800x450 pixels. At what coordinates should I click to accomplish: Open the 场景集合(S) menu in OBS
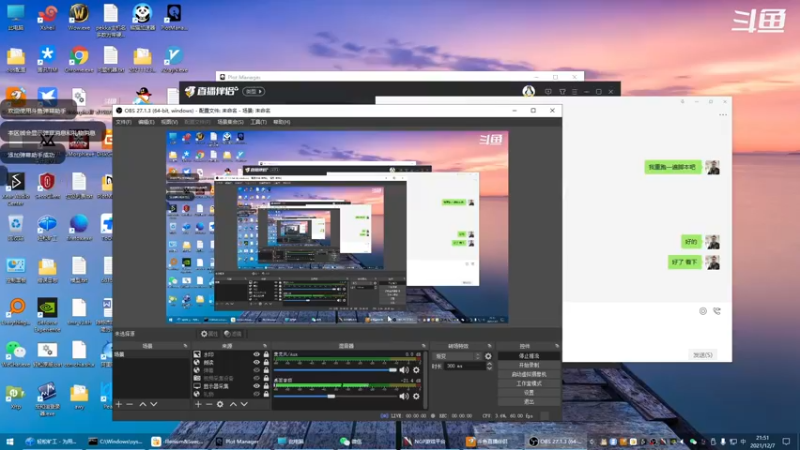(230, 122)
